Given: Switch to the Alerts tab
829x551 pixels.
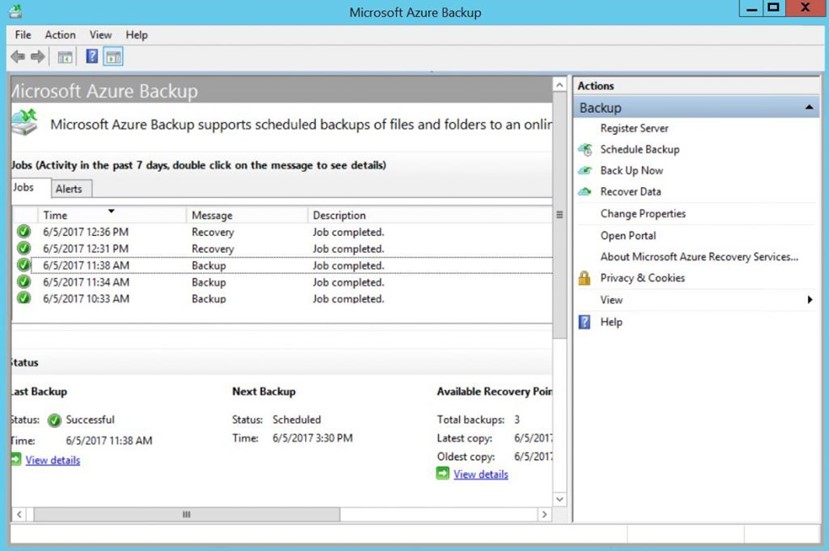Looking at the screenshot, I should point(69,189).
